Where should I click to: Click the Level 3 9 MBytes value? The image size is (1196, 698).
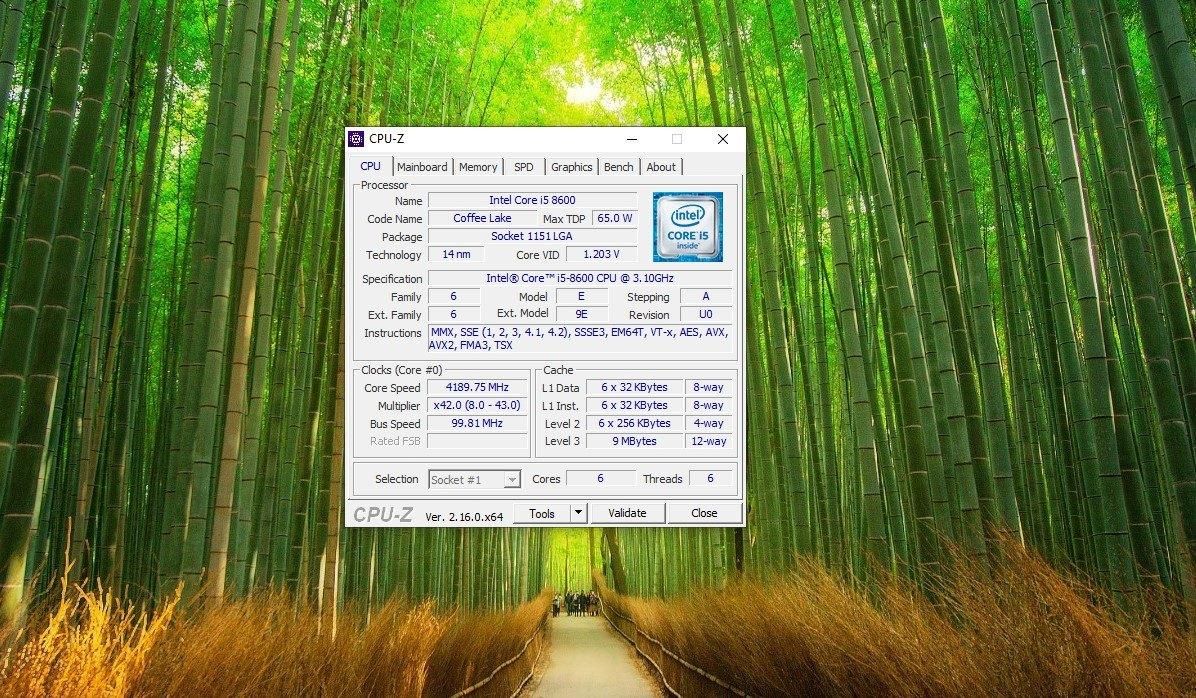(635, 441)
